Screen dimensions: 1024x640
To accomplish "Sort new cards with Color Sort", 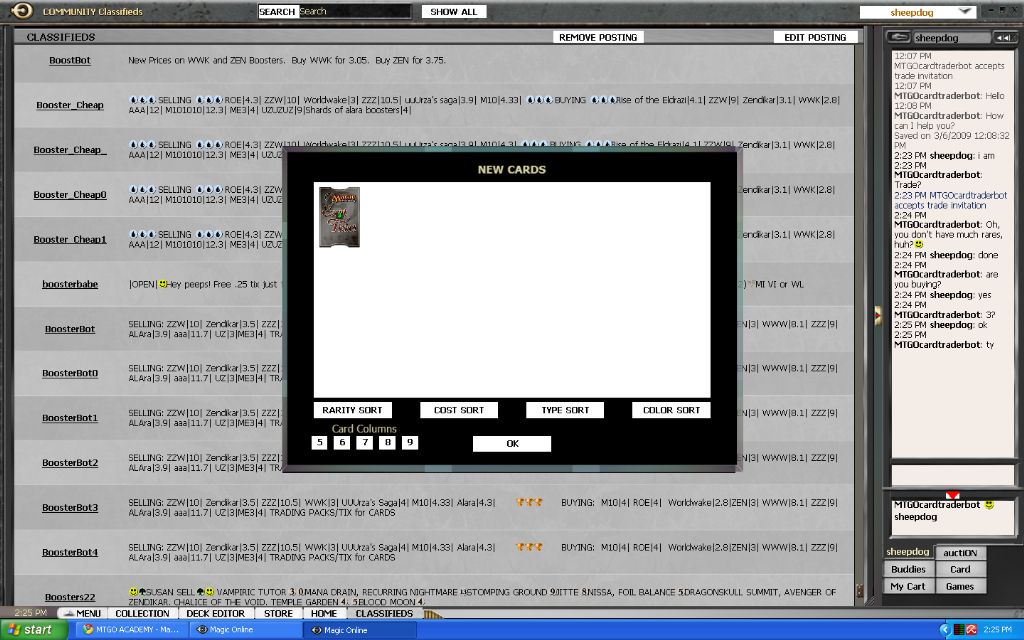I will point(671,410).
